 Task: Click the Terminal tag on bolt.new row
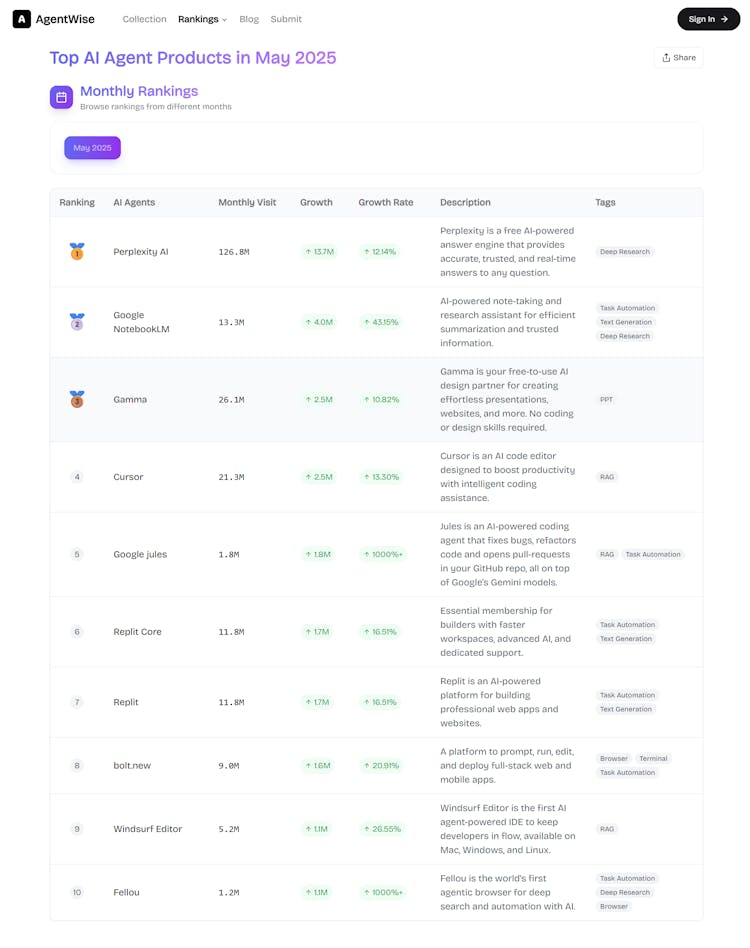tap(653, 758)
